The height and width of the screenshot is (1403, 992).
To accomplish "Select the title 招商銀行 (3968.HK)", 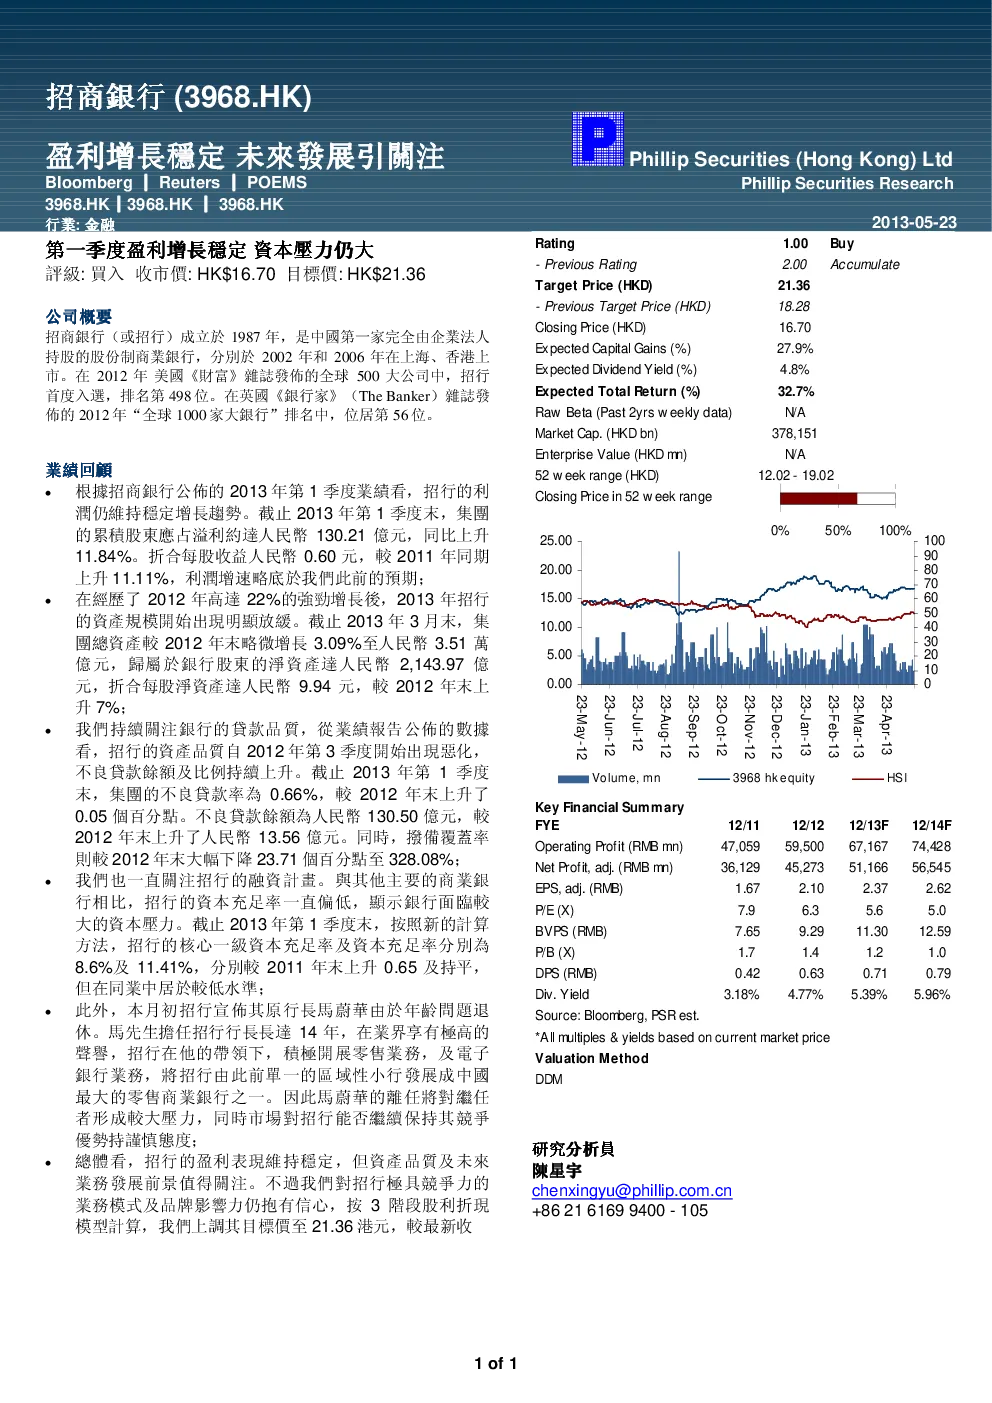I will point(179,96).
